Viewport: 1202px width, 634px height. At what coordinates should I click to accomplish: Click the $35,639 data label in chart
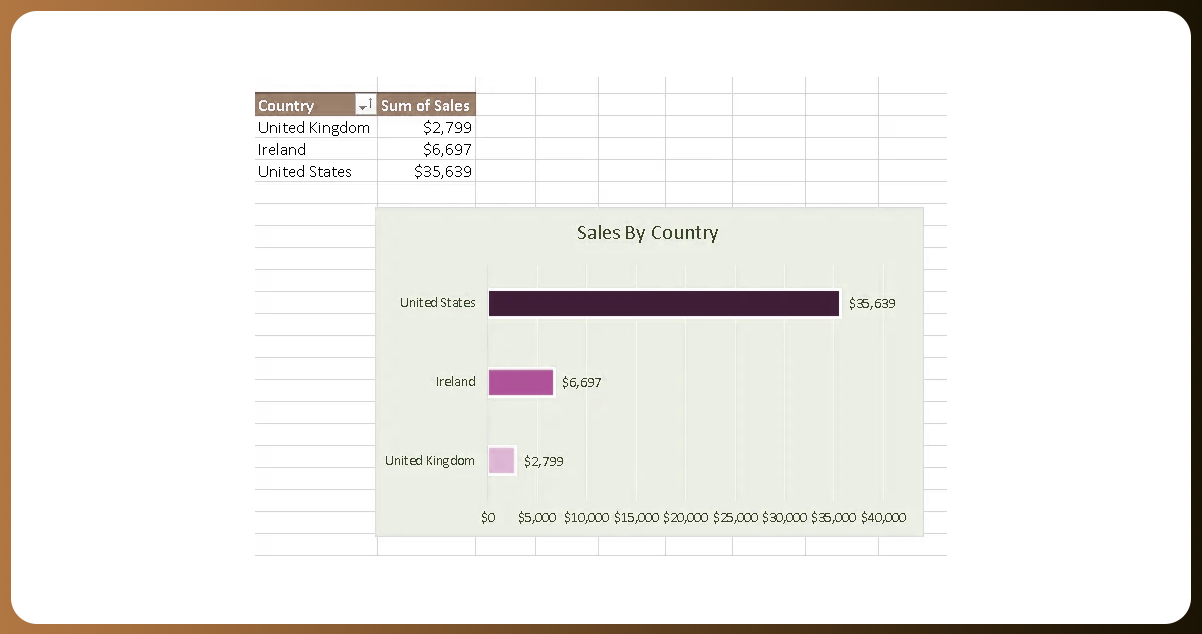point(872,303)
